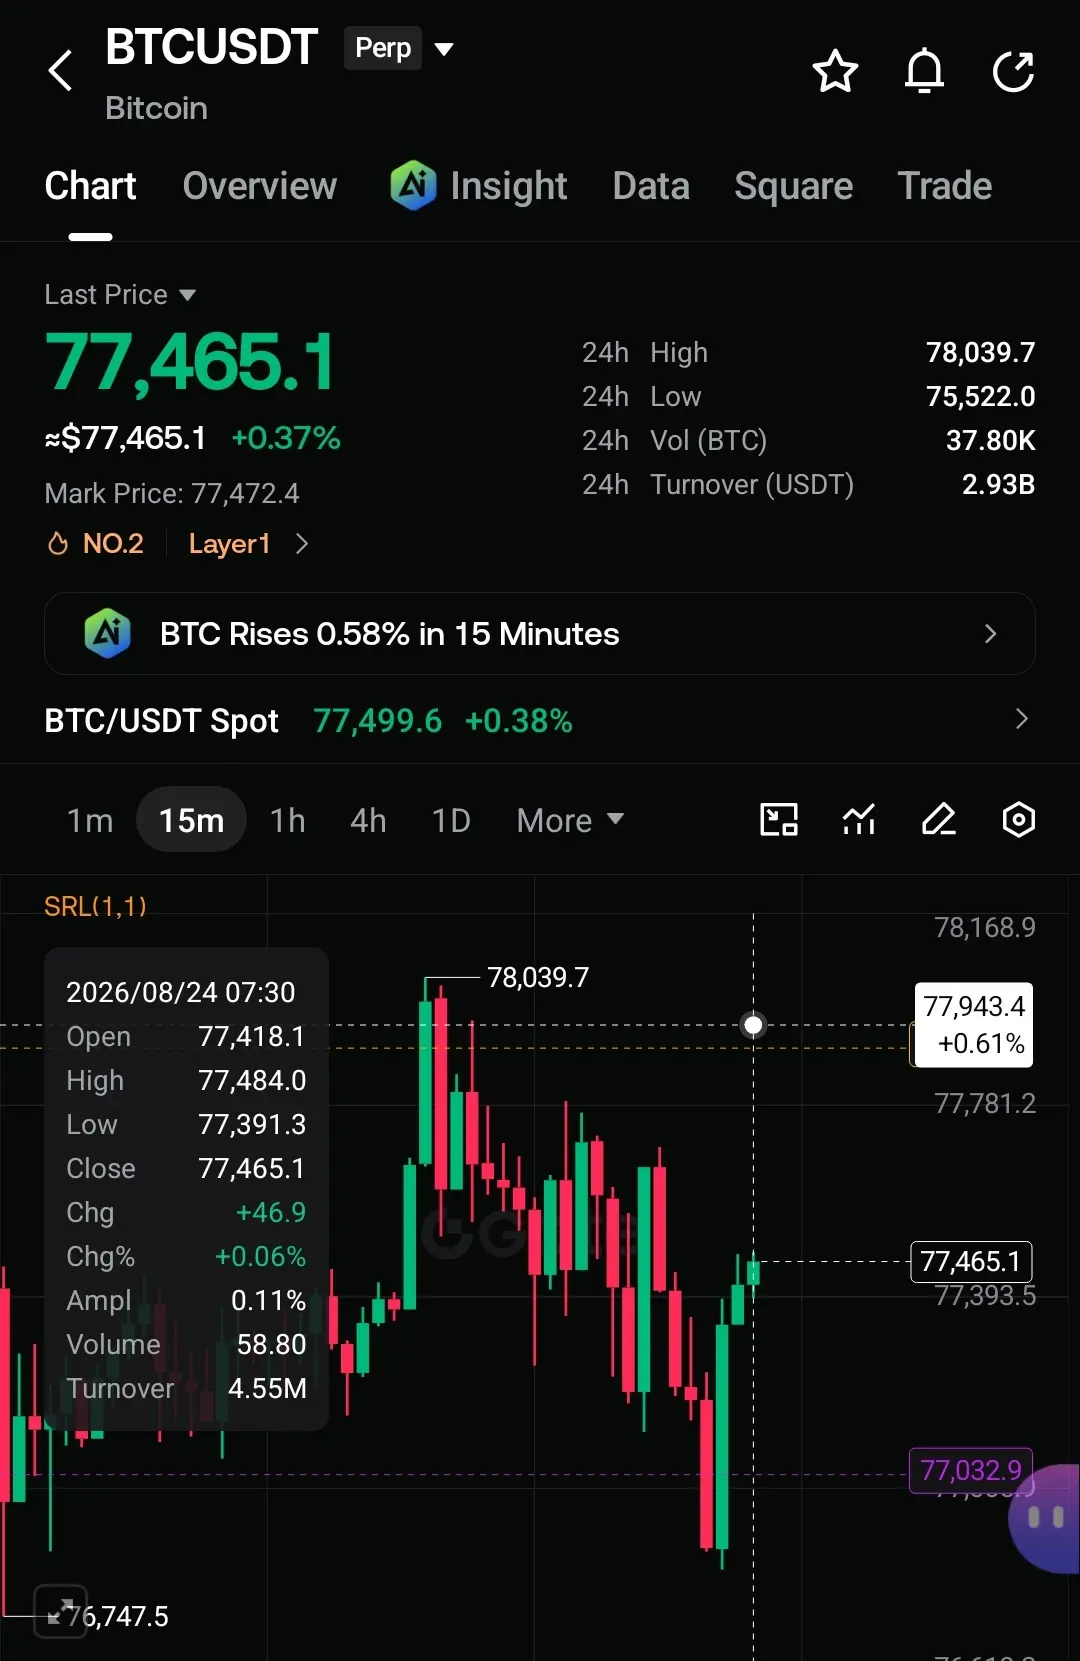Viewport: 1080px width, 1661px height.
Task: Tap the 77,465.1 current price axis label
Action: pyautogui.click(x=971, y=1262)
